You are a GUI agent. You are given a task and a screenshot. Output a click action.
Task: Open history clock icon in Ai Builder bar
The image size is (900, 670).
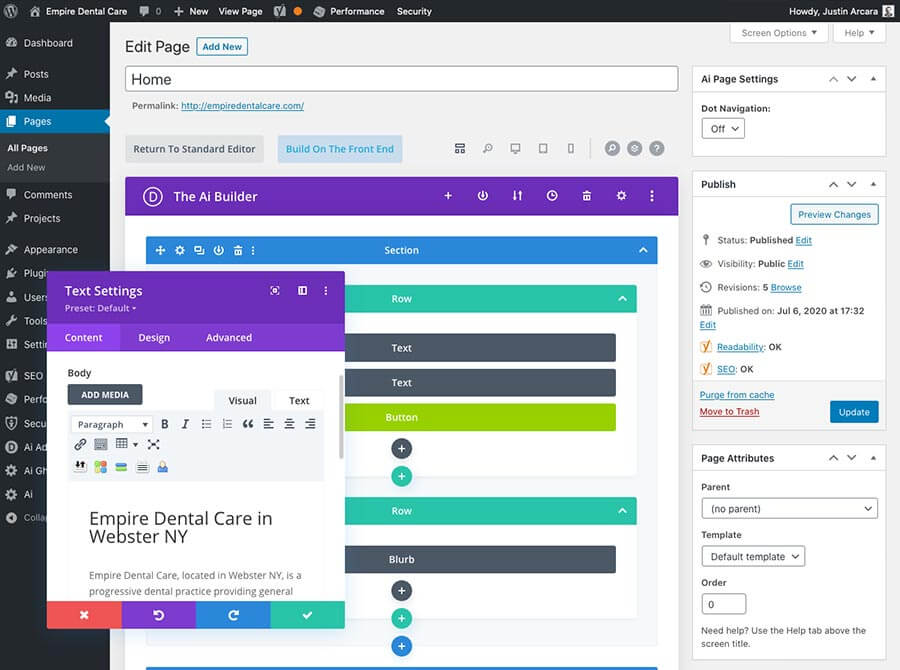coord(552,196)
